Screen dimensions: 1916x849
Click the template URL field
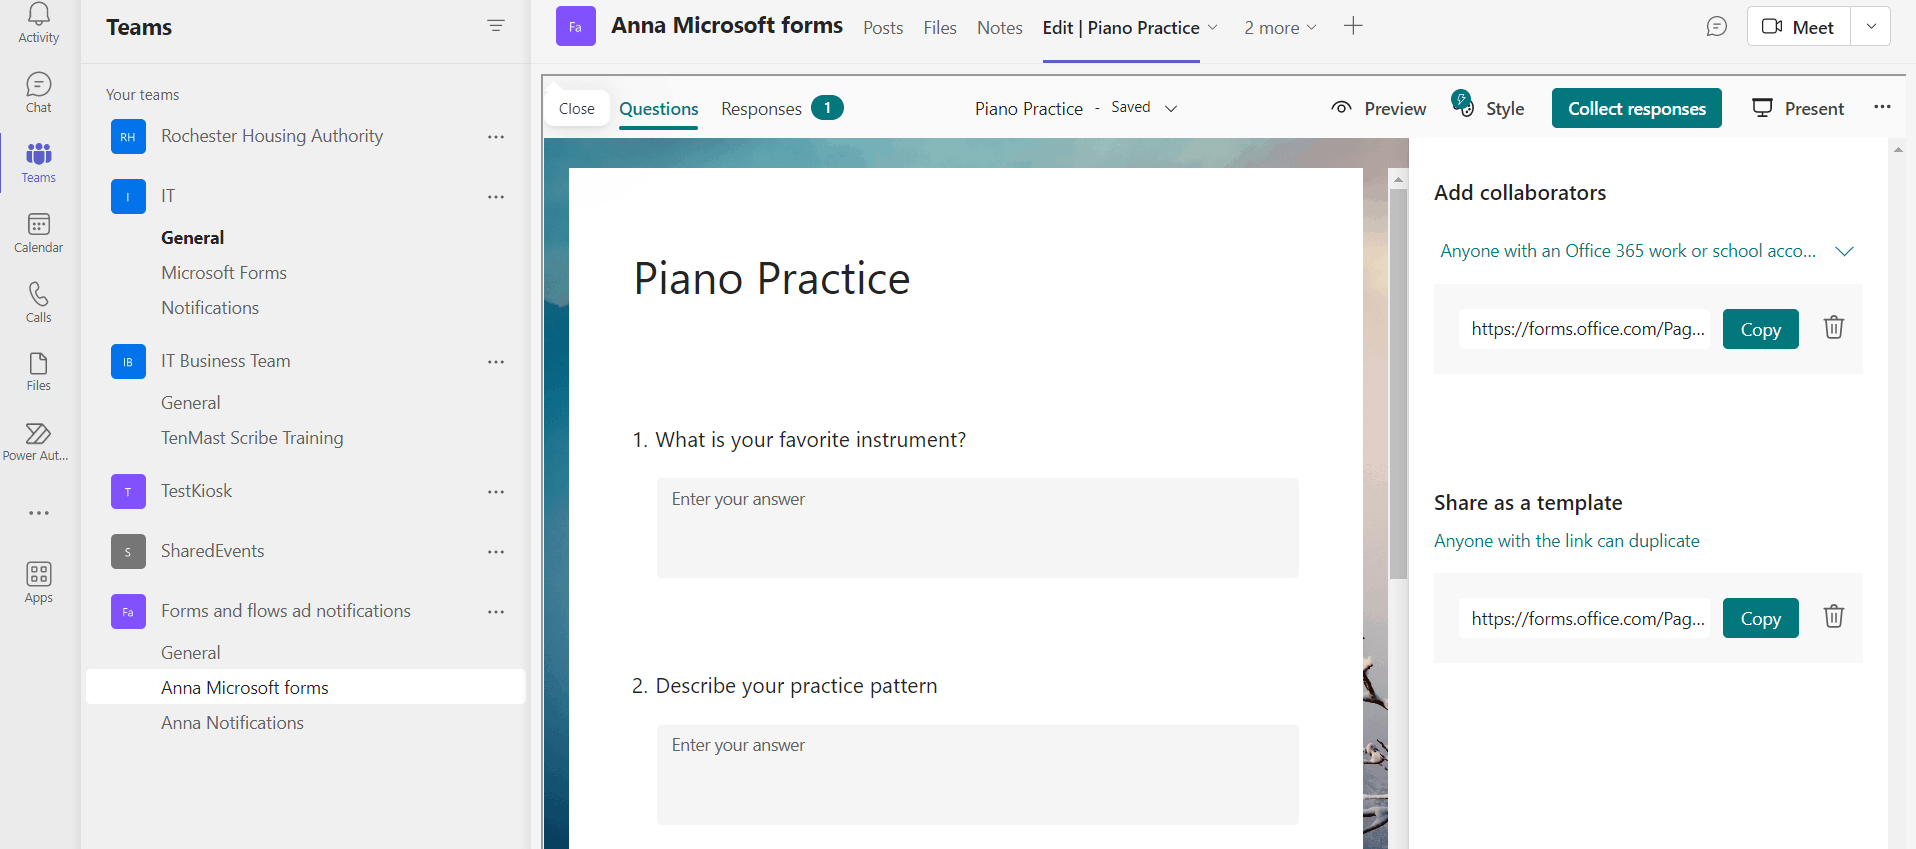[x=1585, y=618]
